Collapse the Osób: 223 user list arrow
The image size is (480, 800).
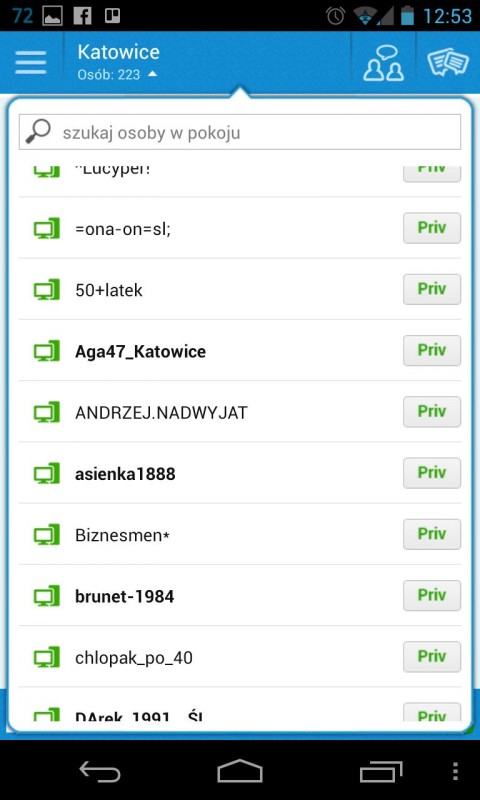[x=152, y=74]
